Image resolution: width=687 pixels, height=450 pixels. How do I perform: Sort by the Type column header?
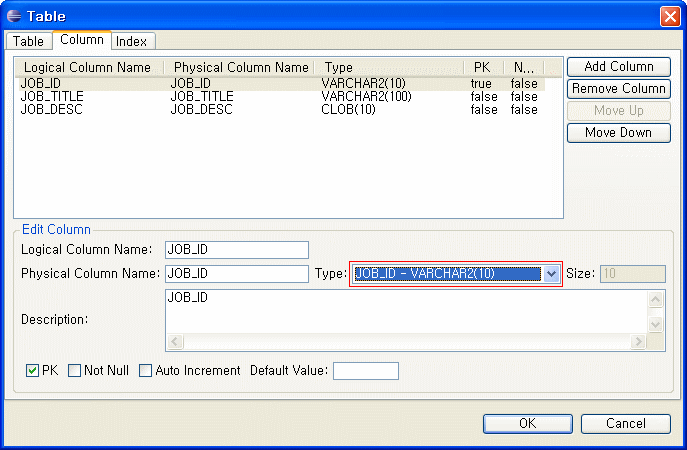point(392,68)
